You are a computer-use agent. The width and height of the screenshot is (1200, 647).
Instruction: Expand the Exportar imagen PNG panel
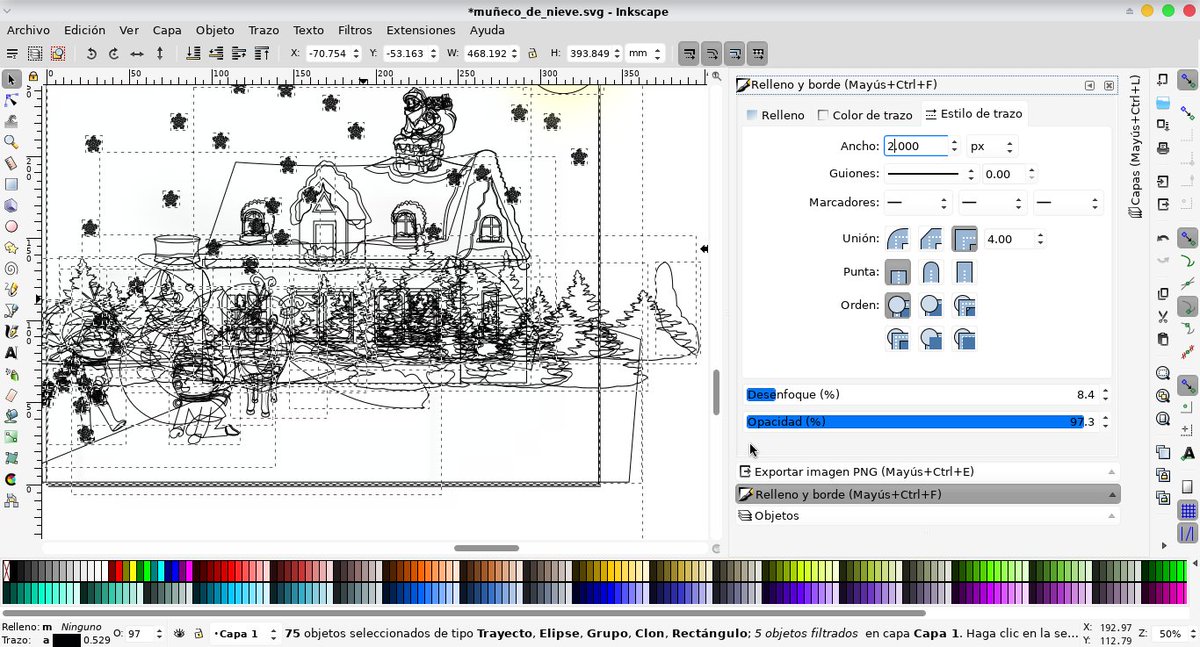[x=927, y=471]
